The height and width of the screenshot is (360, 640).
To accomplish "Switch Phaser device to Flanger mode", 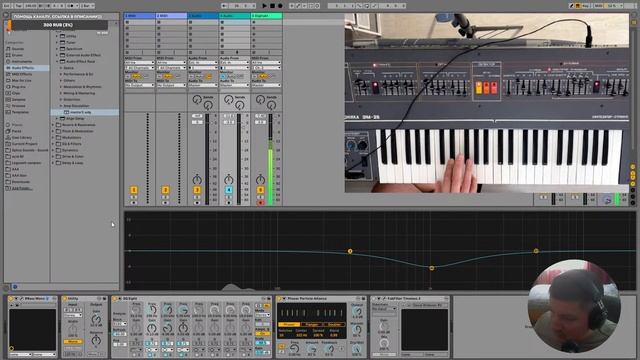I will click(312, 325).
